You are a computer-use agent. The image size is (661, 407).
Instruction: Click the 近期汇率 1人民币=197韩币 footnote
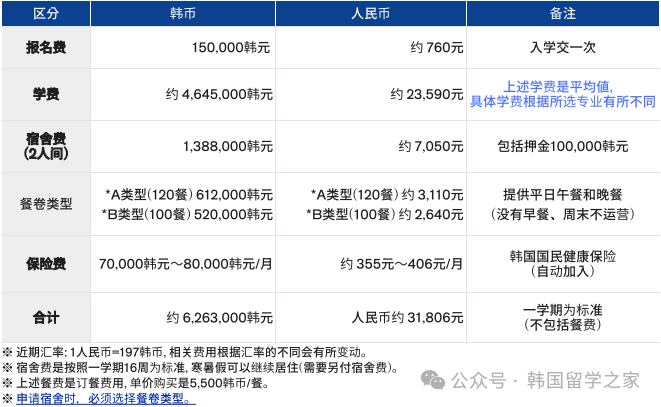tap(185, 352)
